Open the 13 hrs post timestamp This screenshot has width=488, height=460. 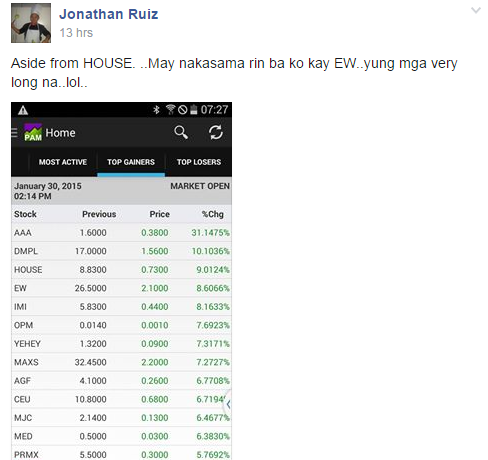click(76, 33)
